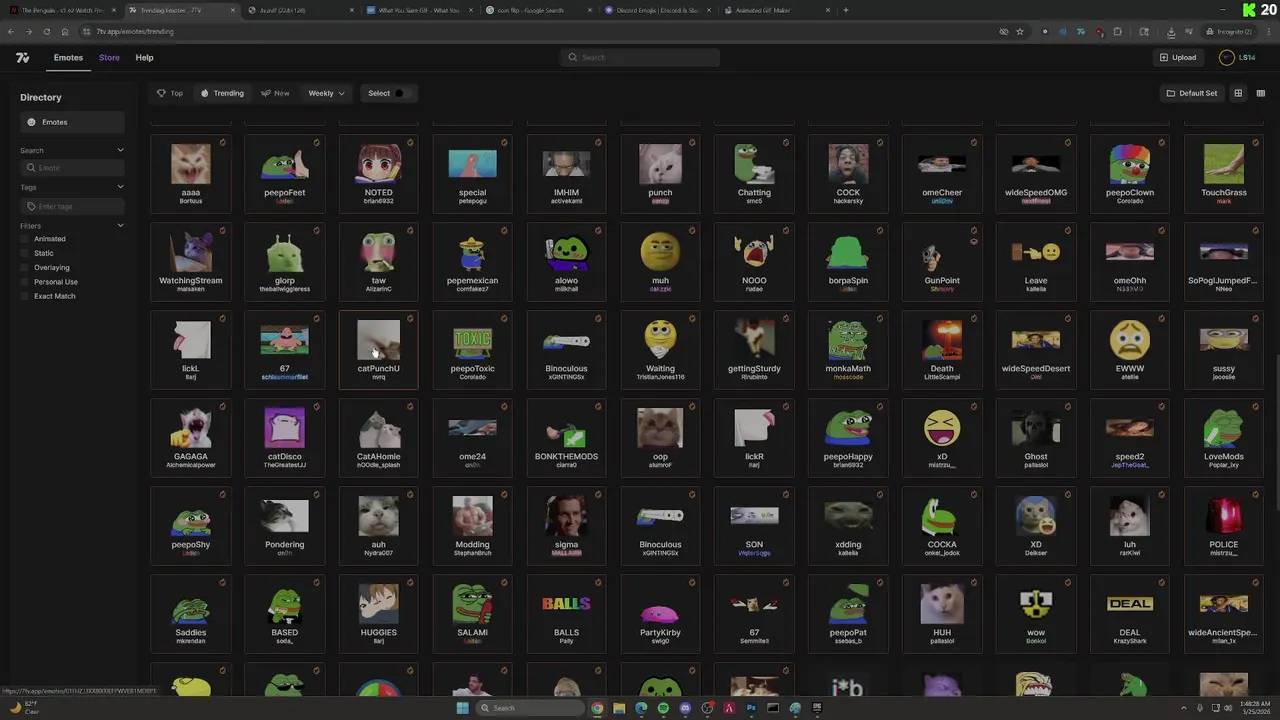Click the corner icon on TouchGrass card

[x=1255, y=143]
